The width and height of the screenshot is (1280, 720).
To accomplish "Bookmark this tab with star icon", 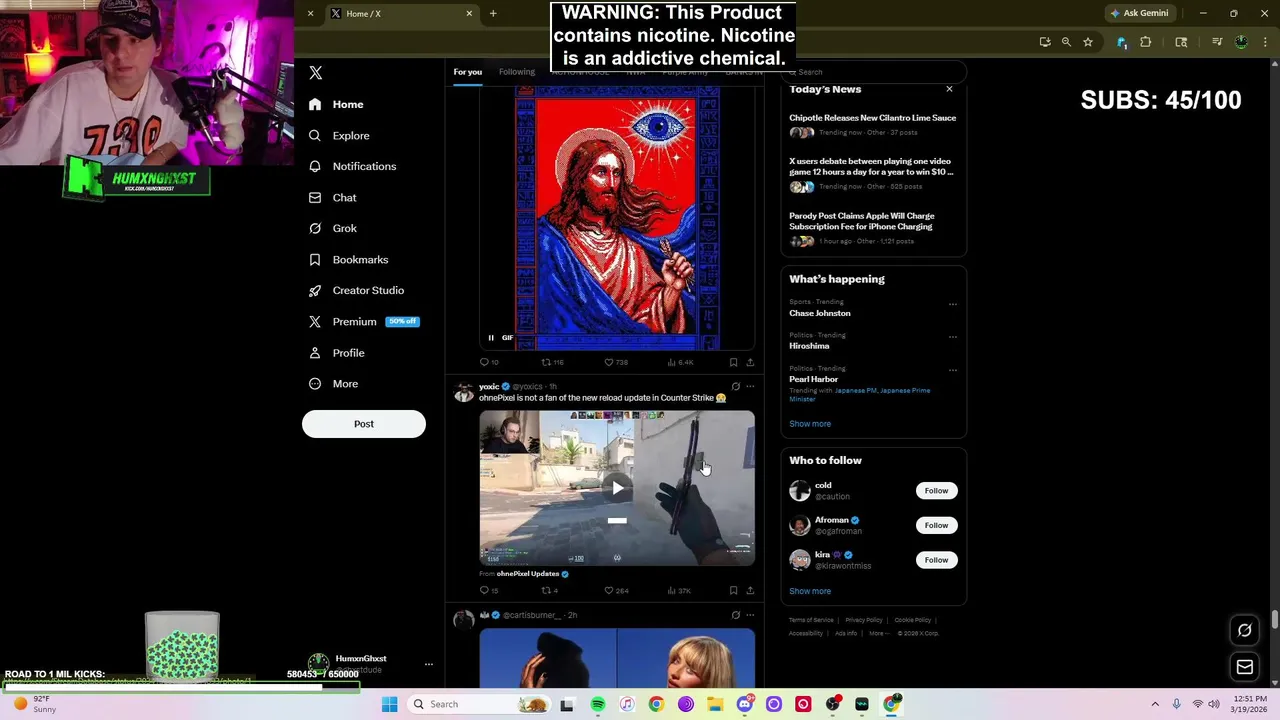I will (1088, 42).
